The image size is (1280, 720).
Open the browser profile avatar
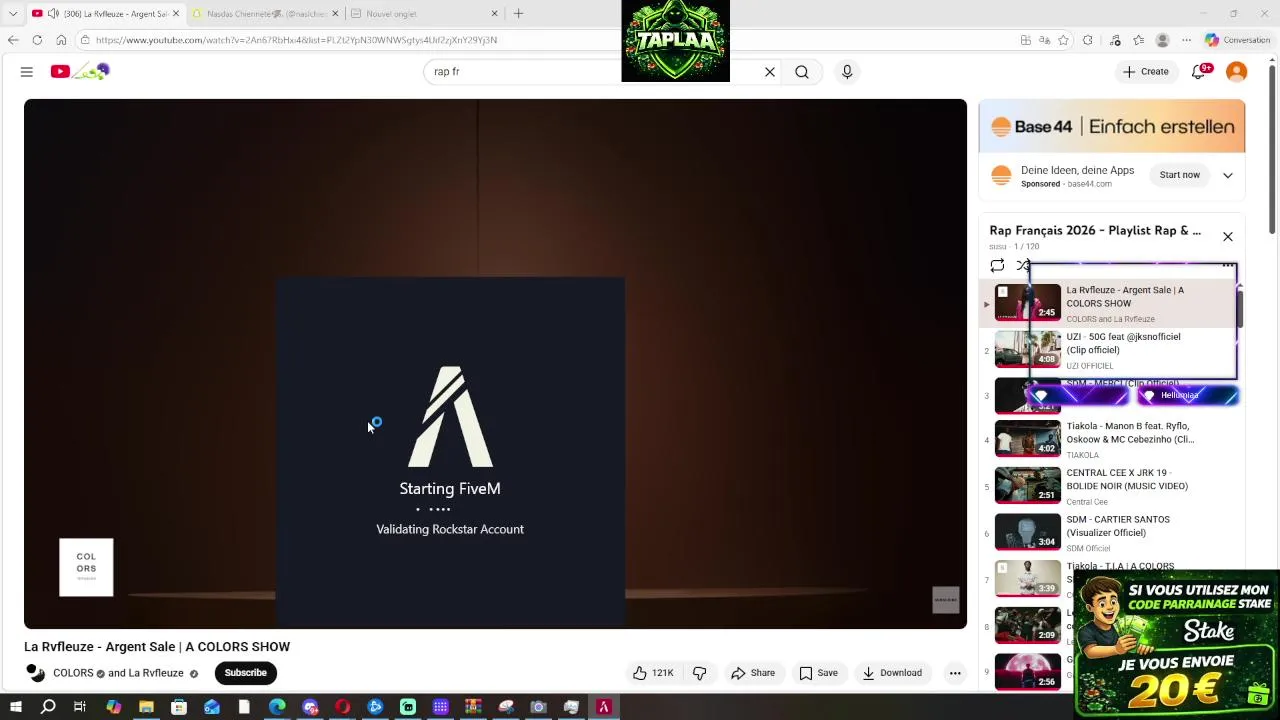[x=1162, y=40]
